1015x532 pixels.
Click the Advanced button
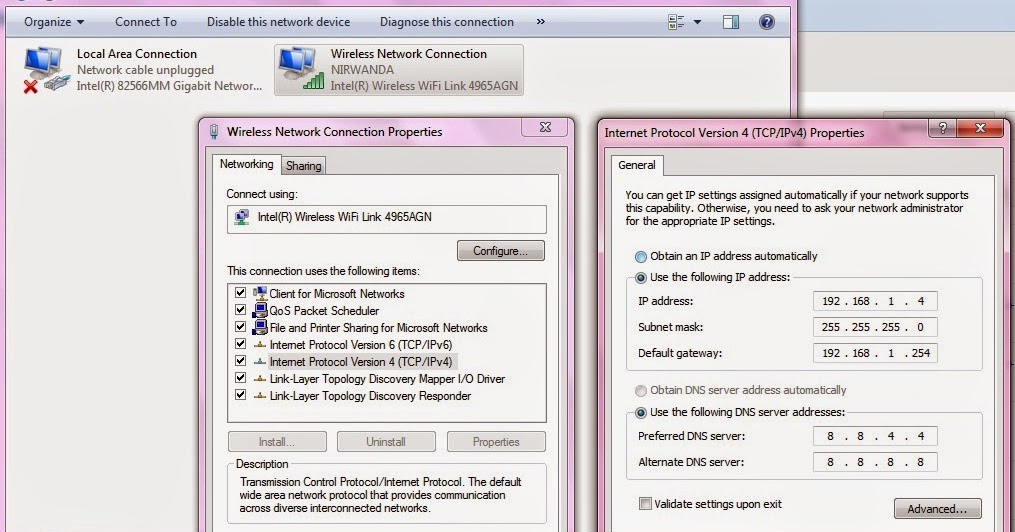(x=937, y=509)
